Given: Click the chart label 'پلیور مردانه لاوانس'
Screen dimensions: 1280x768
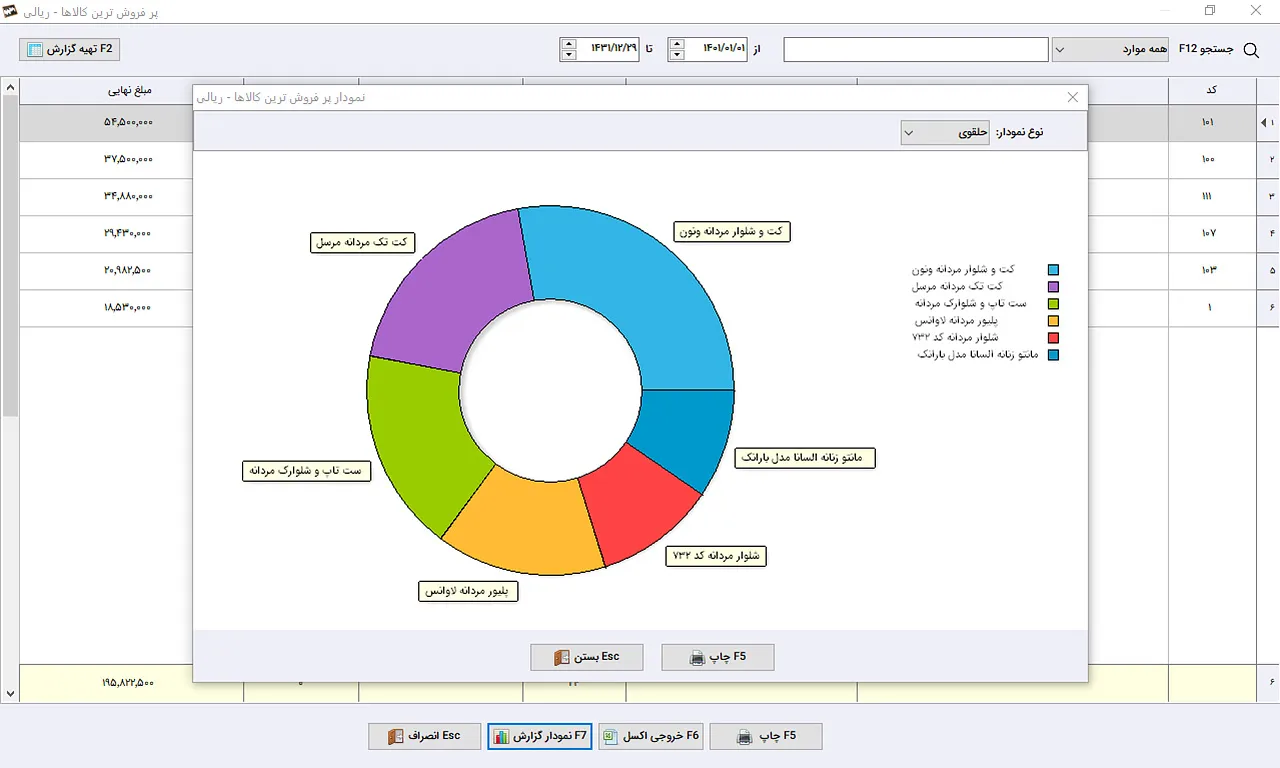Looking at the screenshot, I should click(x=468, y=591).
